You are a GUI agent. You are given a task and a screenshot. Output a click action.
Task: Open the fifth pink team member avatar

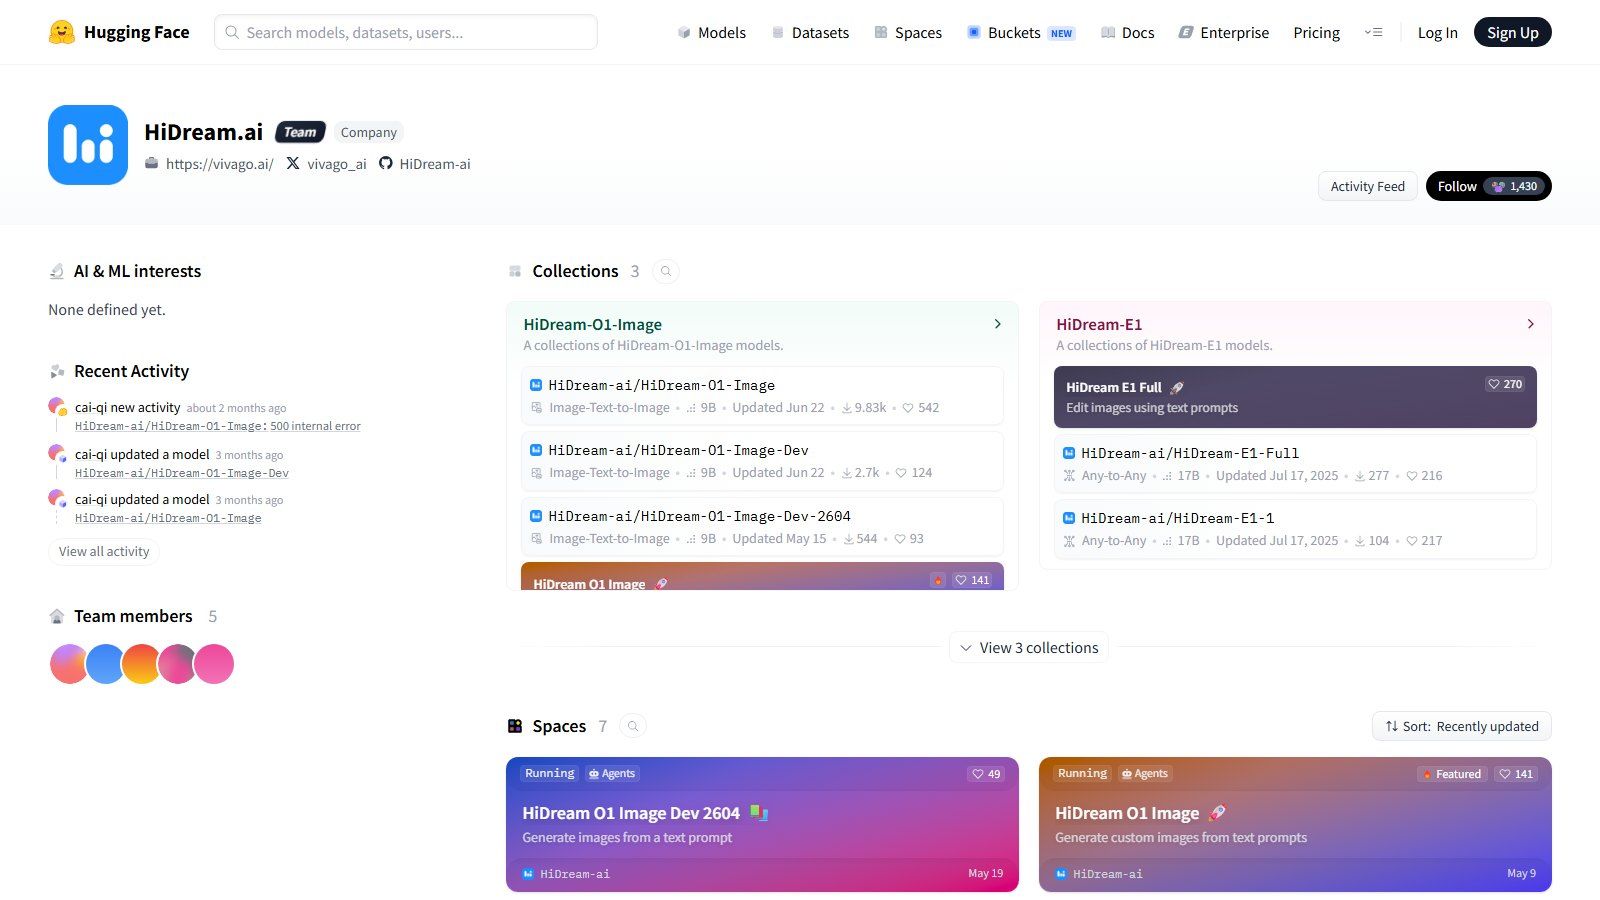214,664
